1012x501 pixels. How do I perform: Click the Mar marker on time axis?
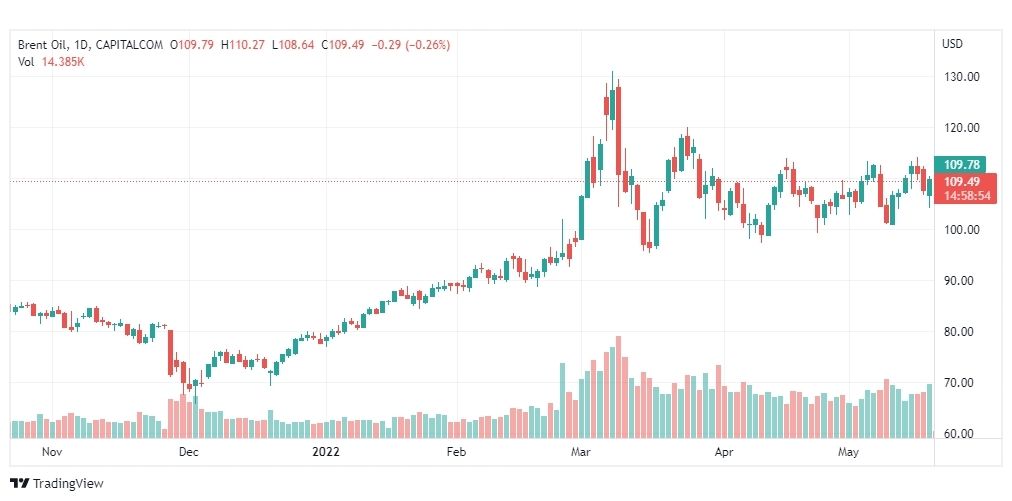(580, 452)
